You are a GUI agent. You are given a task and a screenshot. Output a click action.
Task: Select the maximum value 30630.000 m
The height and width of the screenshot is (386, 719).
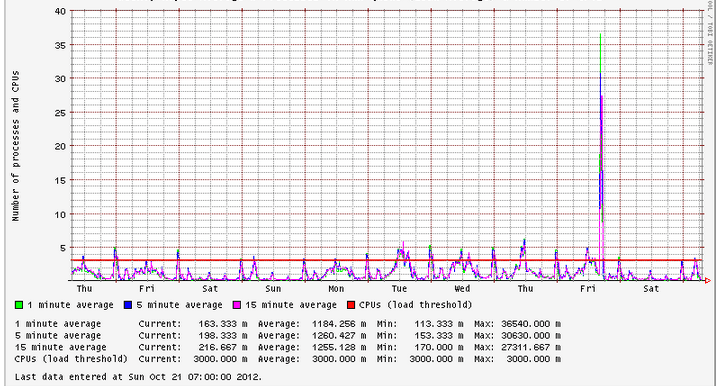pos(531,336)
